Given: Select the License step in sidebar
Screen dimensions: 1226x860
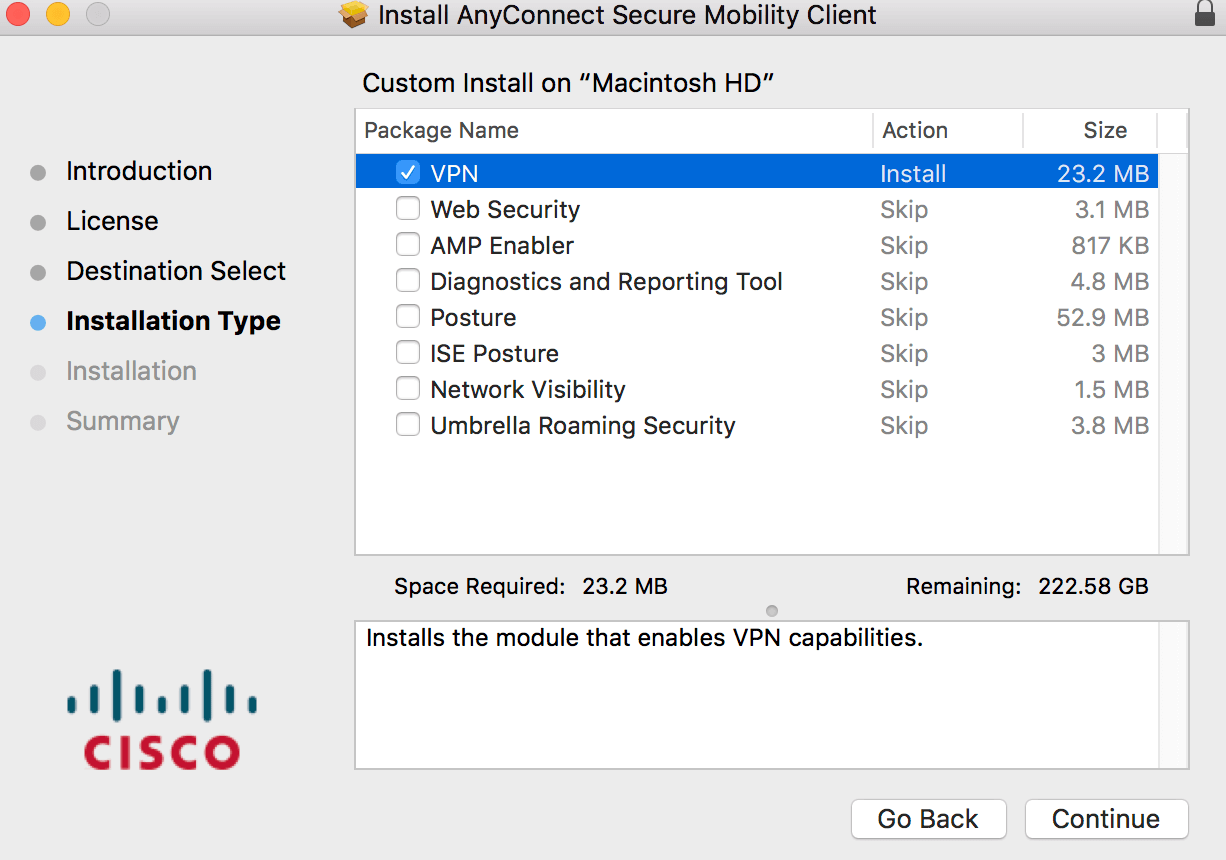Looking at the screenshot, I should coord(112,221).
